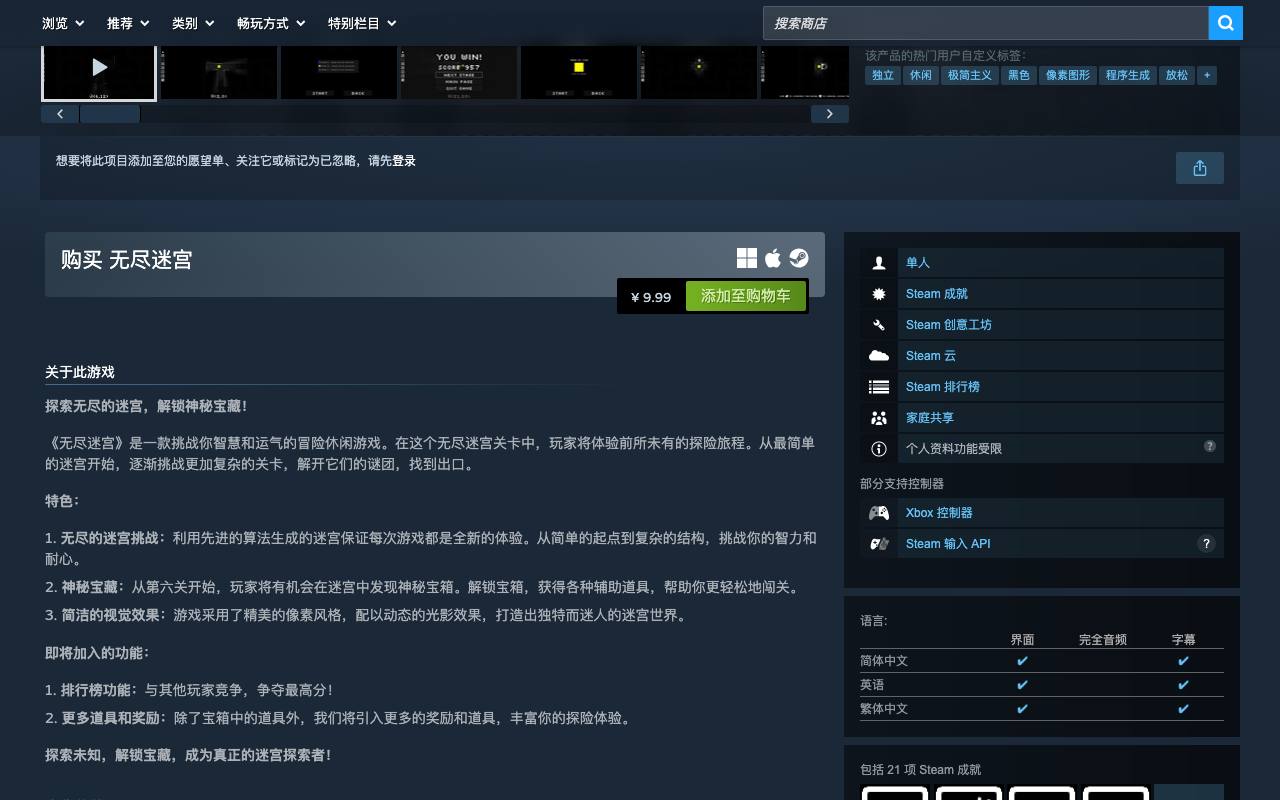1280x800 pixels.
Task: Click the 登录 login link
Action: [404, 161]
